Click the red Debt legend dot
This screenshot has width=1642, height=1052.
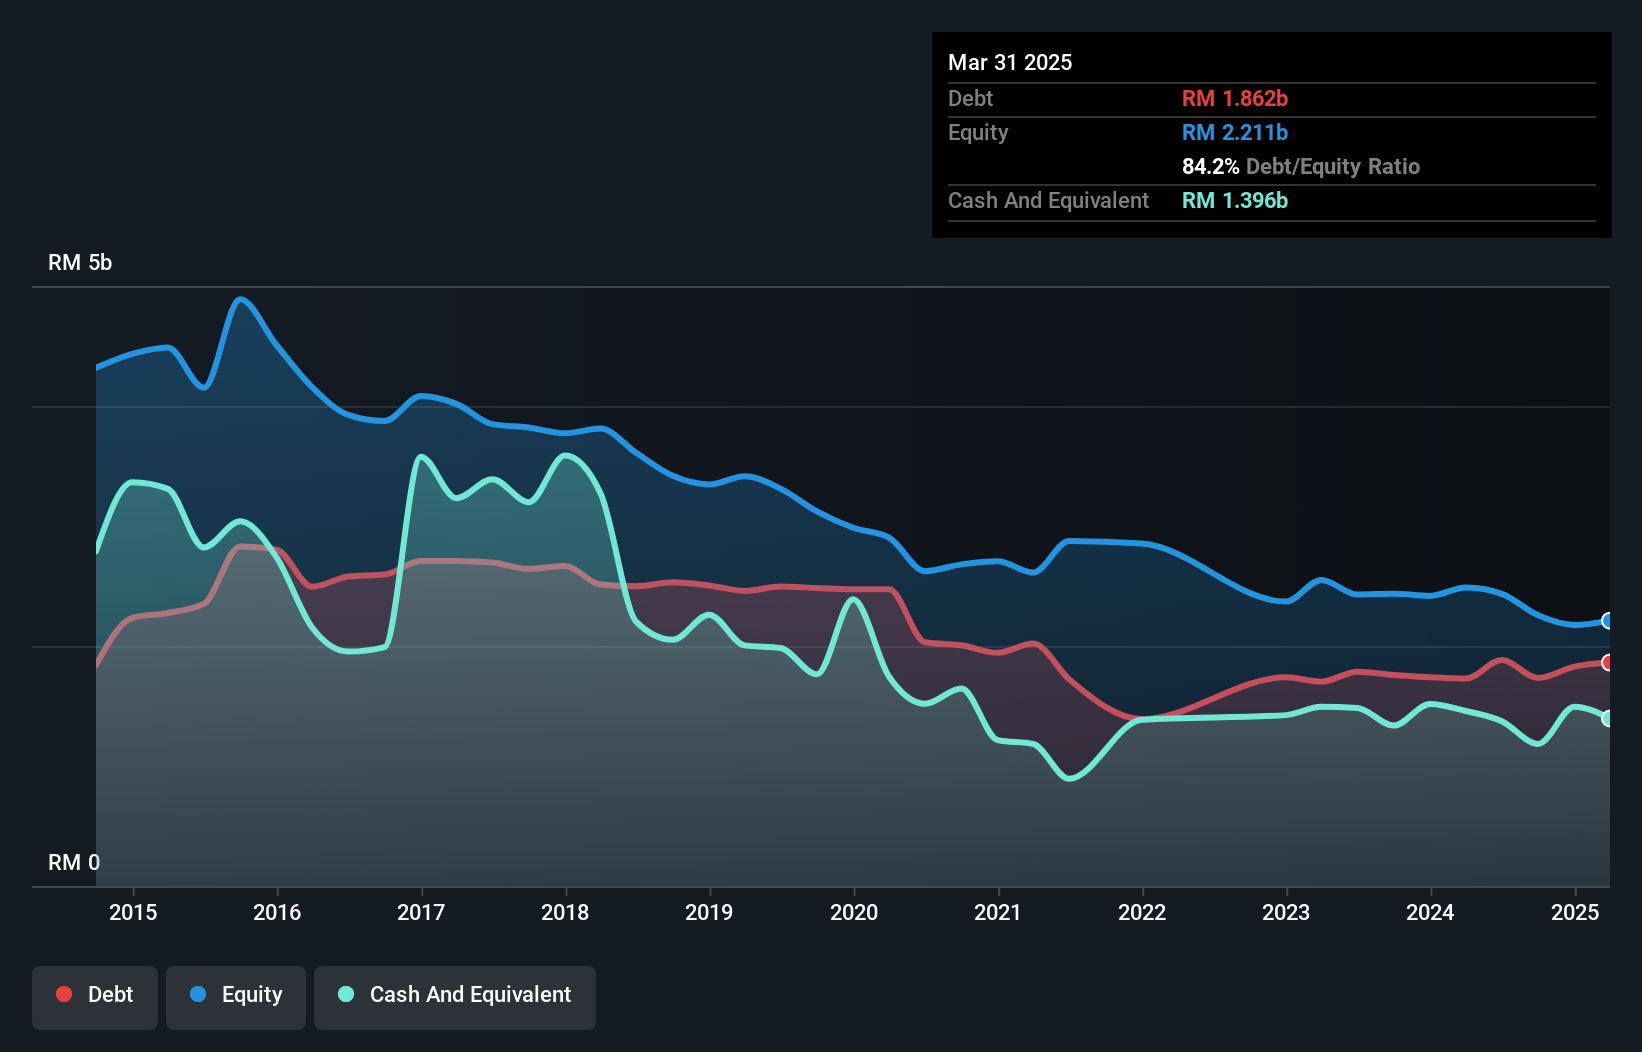point(63,994)
